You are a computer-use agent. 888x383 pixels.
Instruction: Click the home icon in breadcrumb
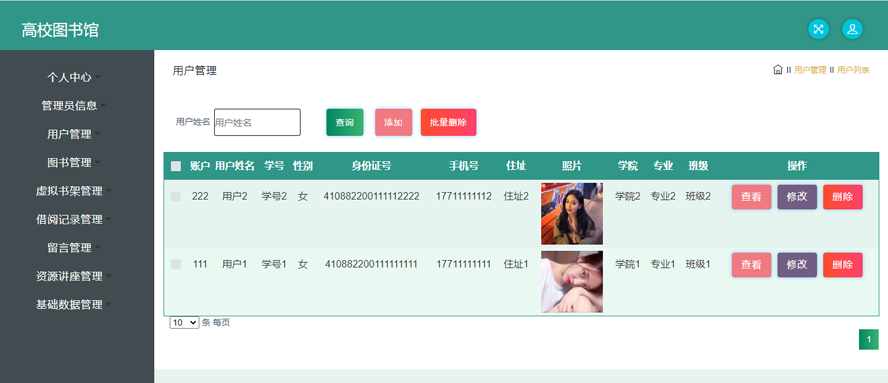pyautogui.click(x=778, y=70)
